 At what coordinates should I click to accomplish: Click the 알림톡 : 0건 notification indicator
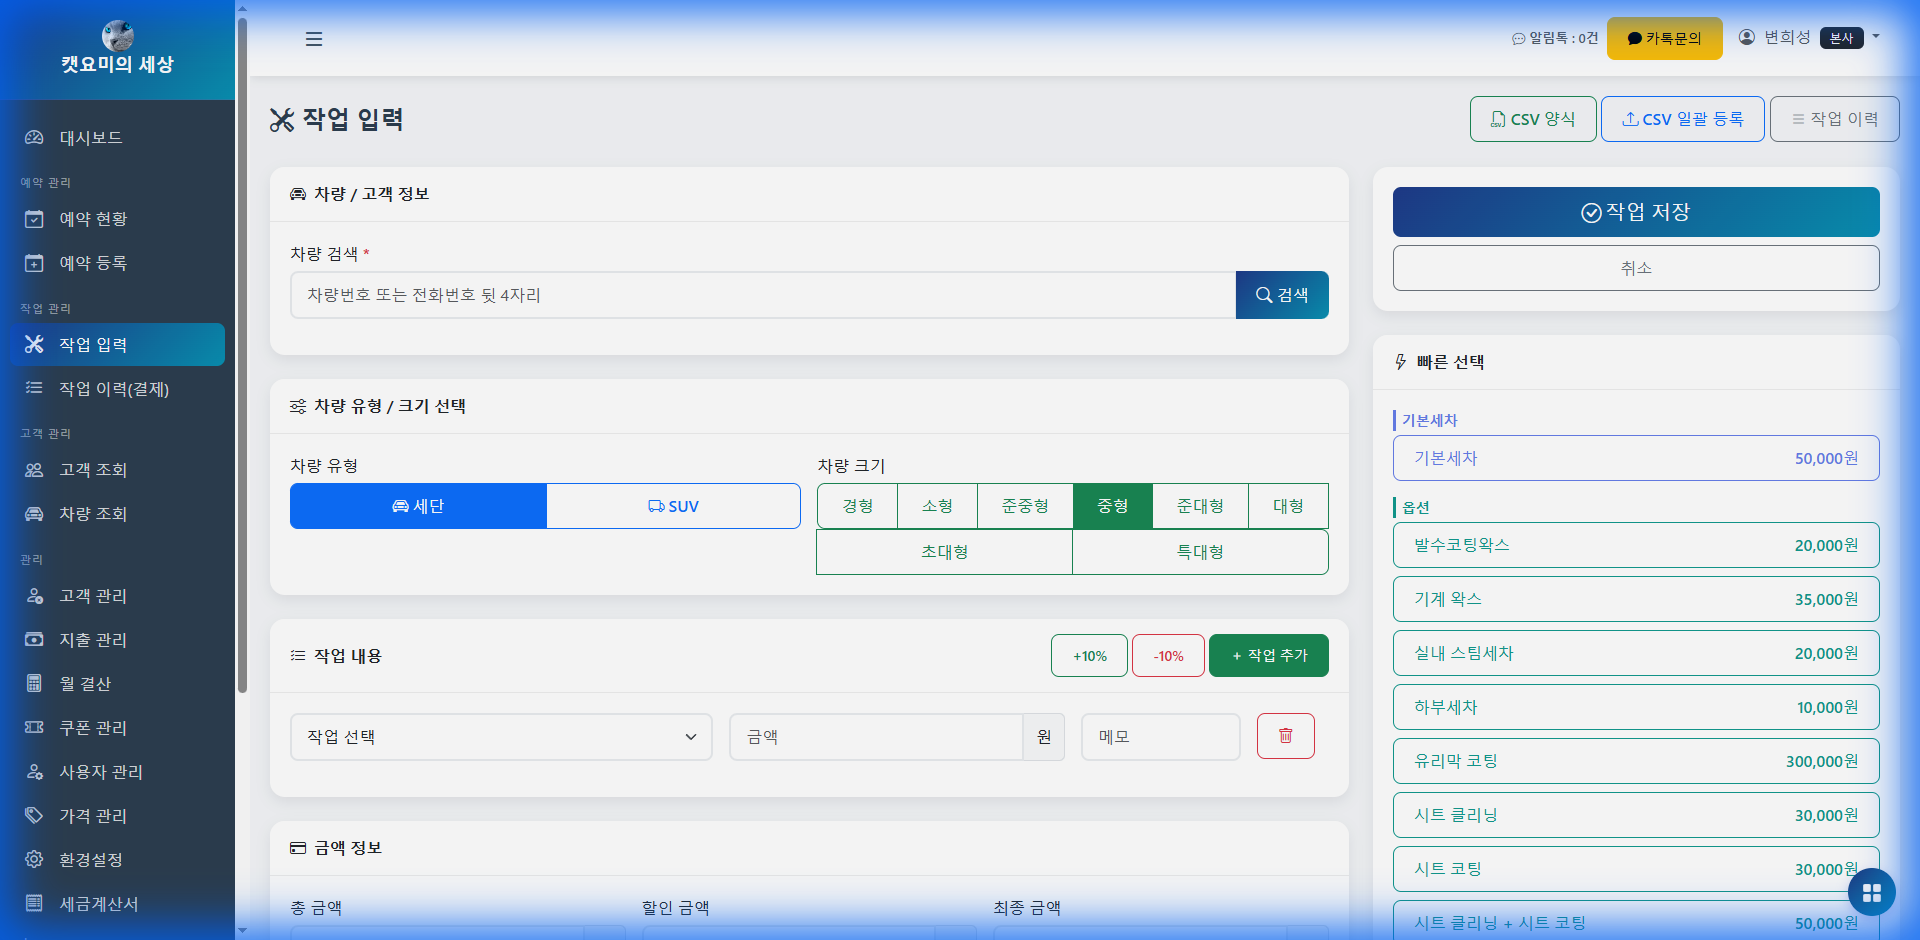point(1555,38)
